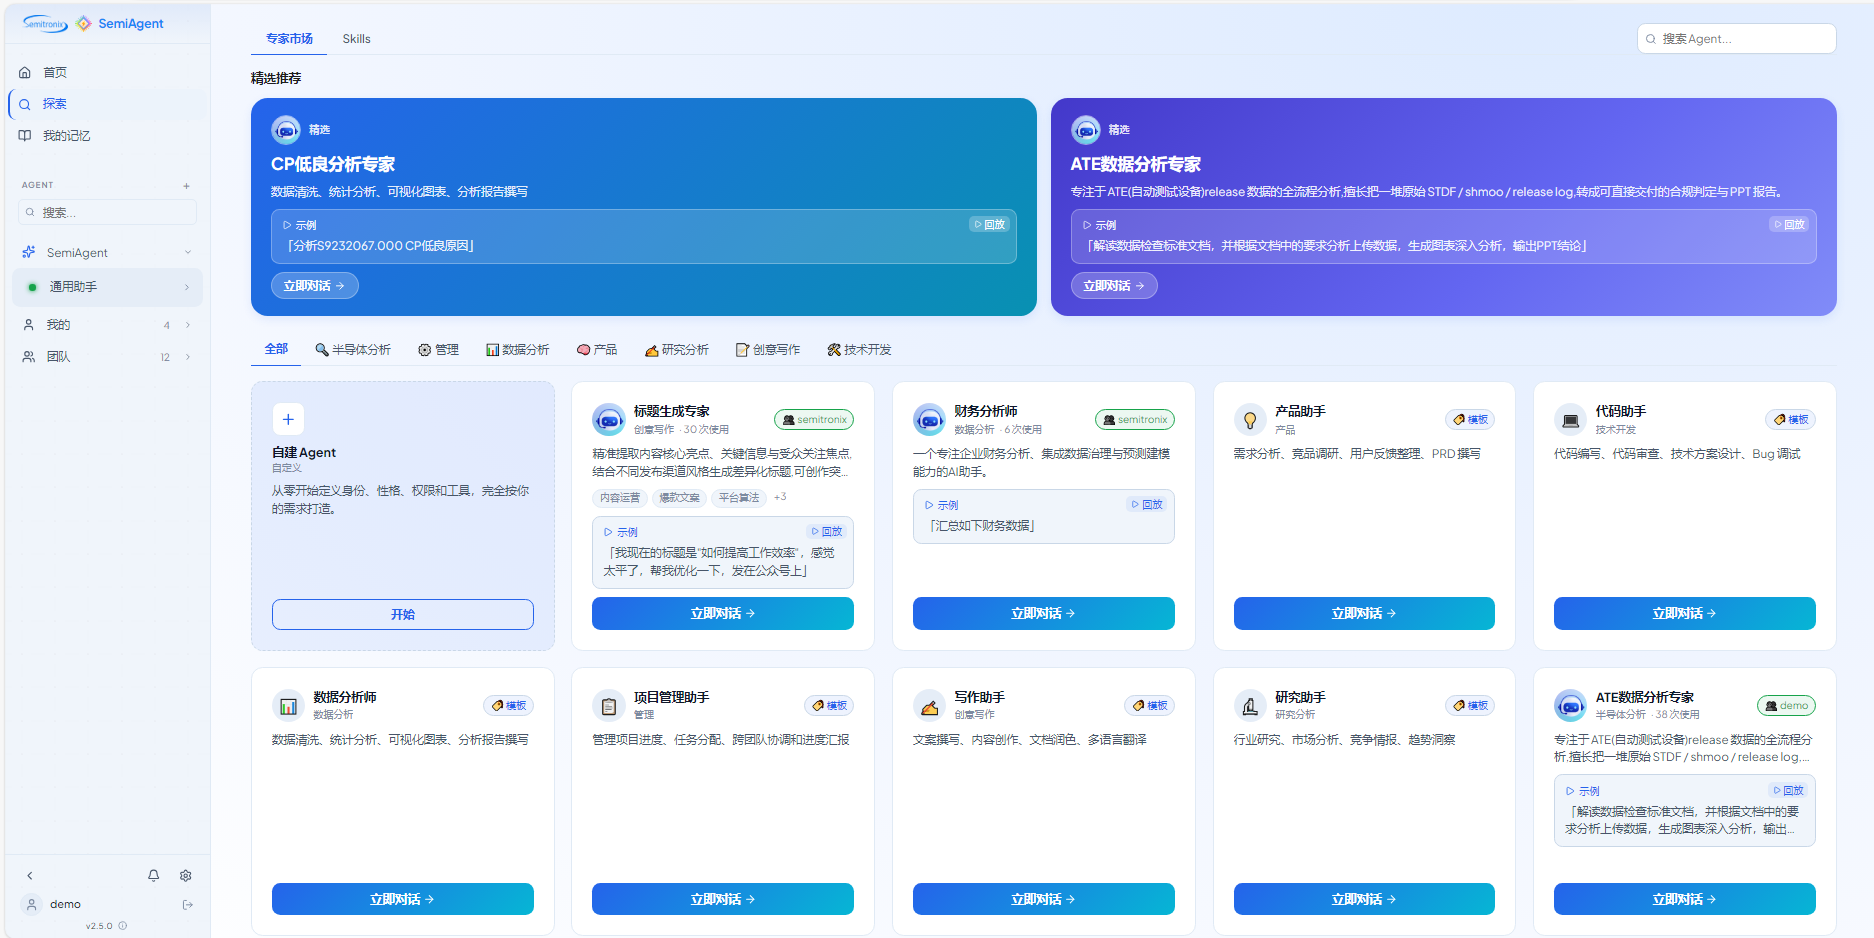Expand 示例 in ATE数据分析专家 card
The image size is (1874, 938).
[1582, 791]
